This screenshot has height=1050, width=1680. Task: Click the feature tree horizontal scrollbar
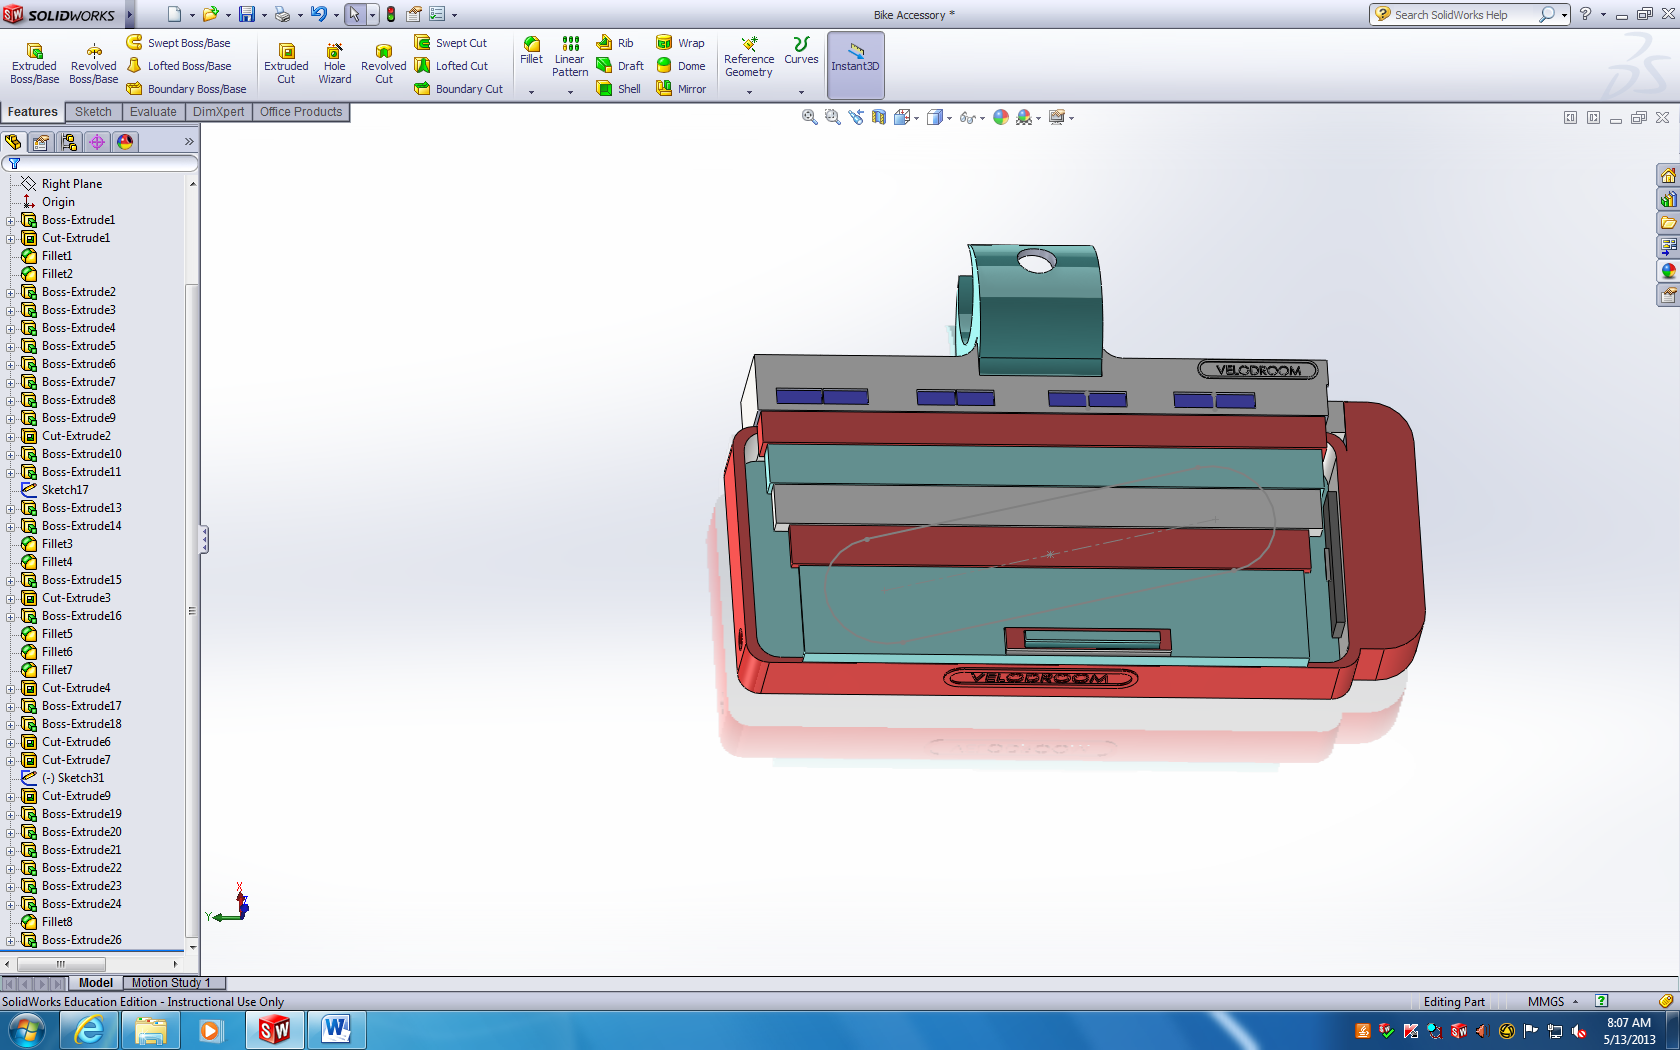(61, 964)
